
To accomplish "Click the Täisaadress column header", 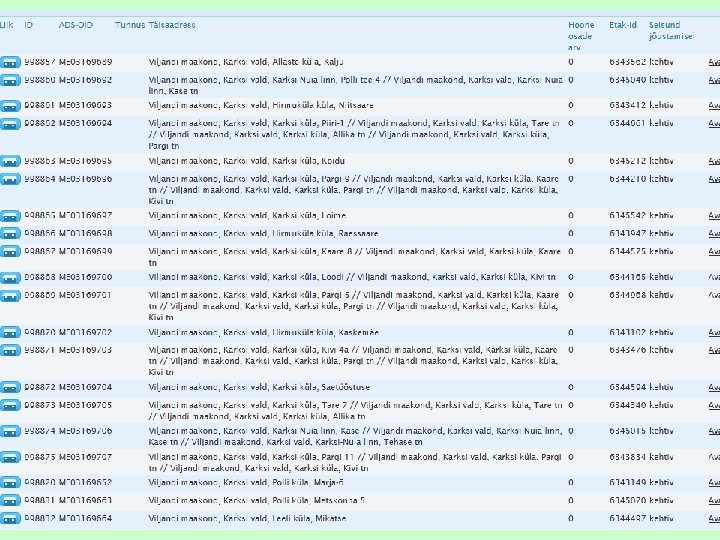I will [172, 25].
